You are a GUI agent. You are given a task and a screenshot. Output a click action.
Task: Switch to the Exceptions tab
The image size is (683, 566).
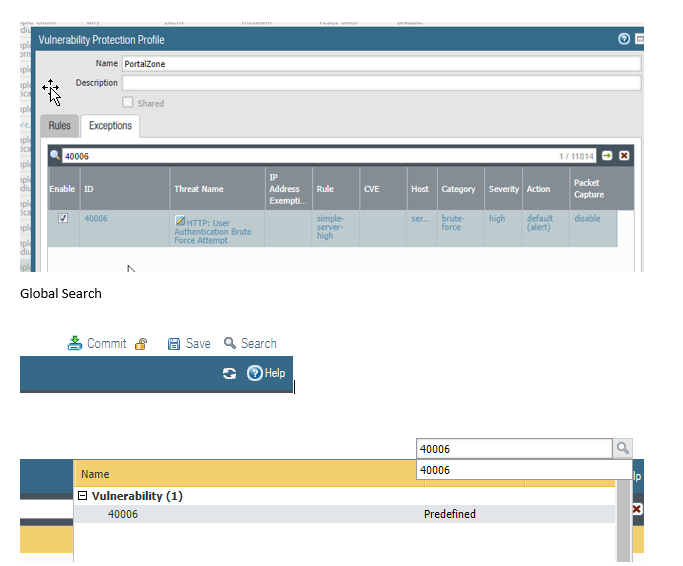pyautogui.click(x=110, y=125)
